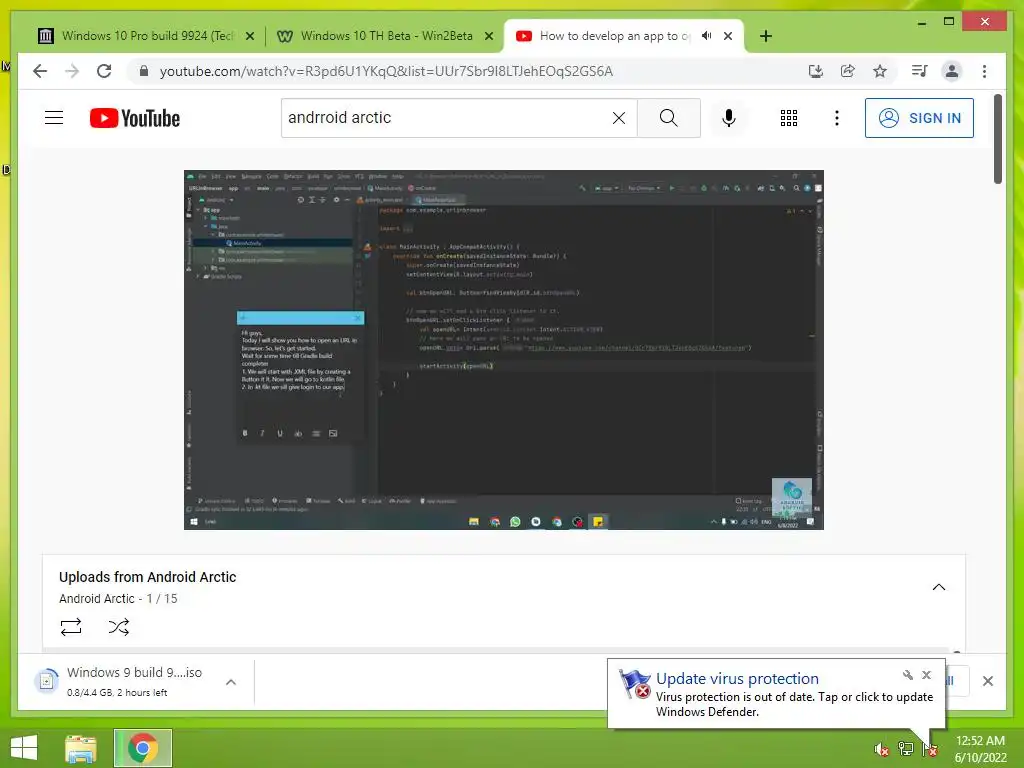Close the How to develop an app tab

pos(728,36)
